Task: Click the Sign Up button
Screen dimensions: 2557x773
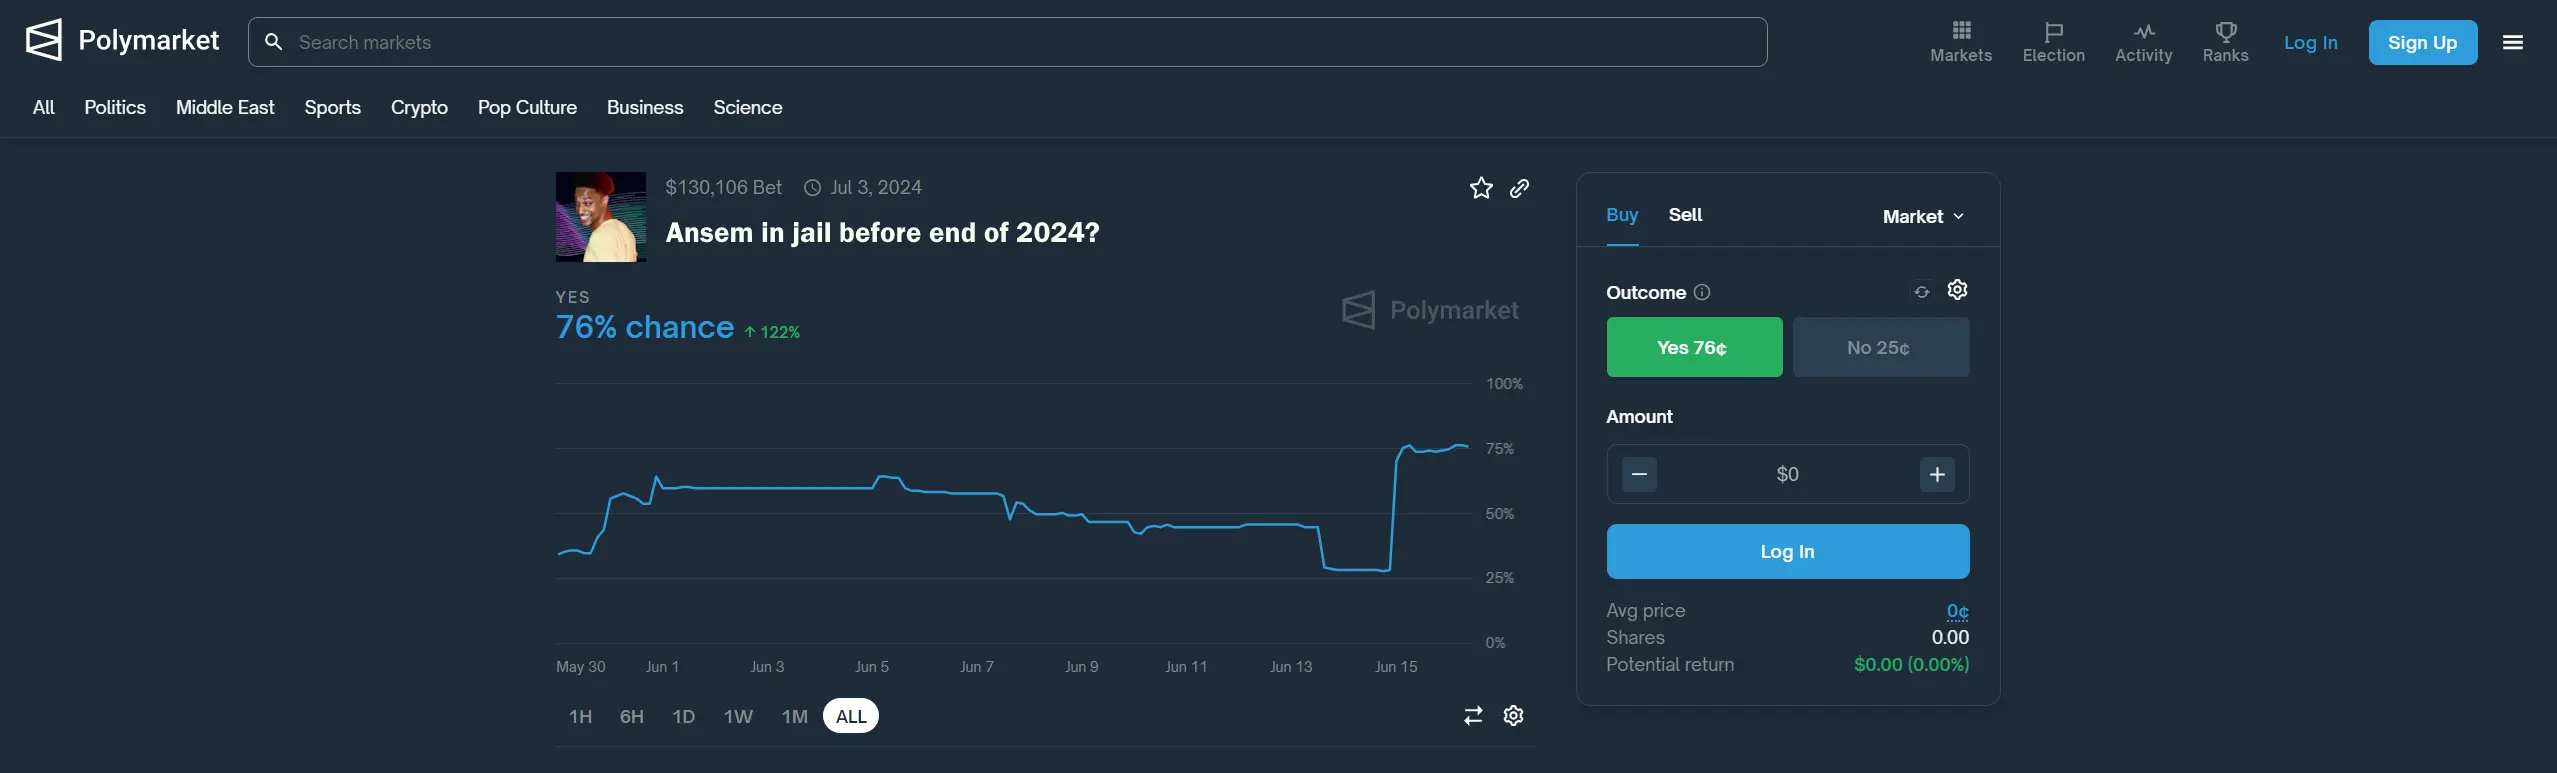Action: [x=2422, y=42]
